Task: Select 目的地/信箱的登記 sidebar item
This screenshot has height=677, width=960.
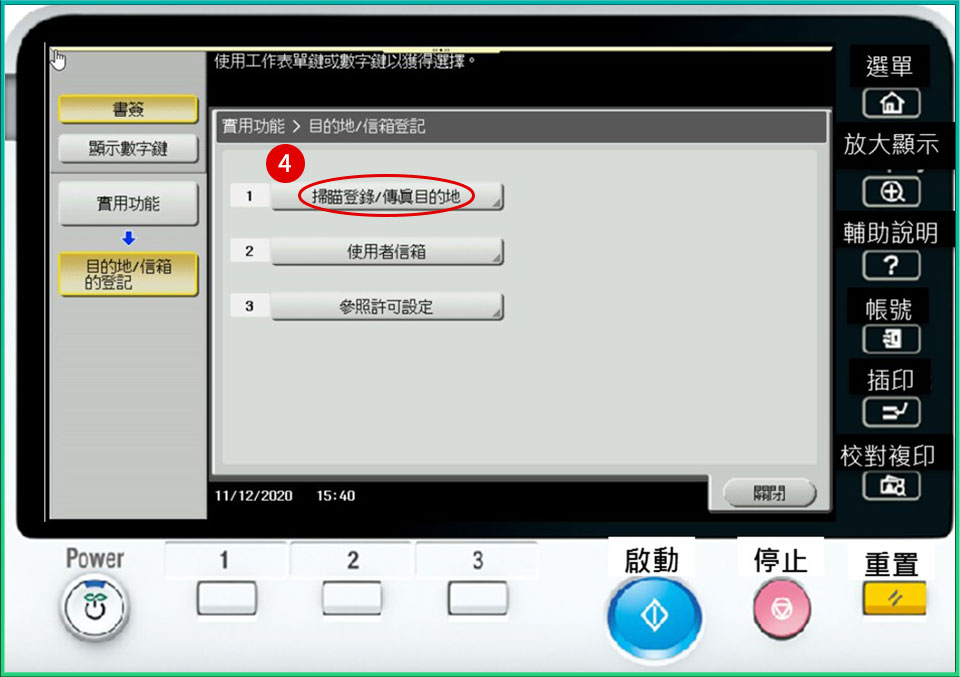Action: [127, 274]
